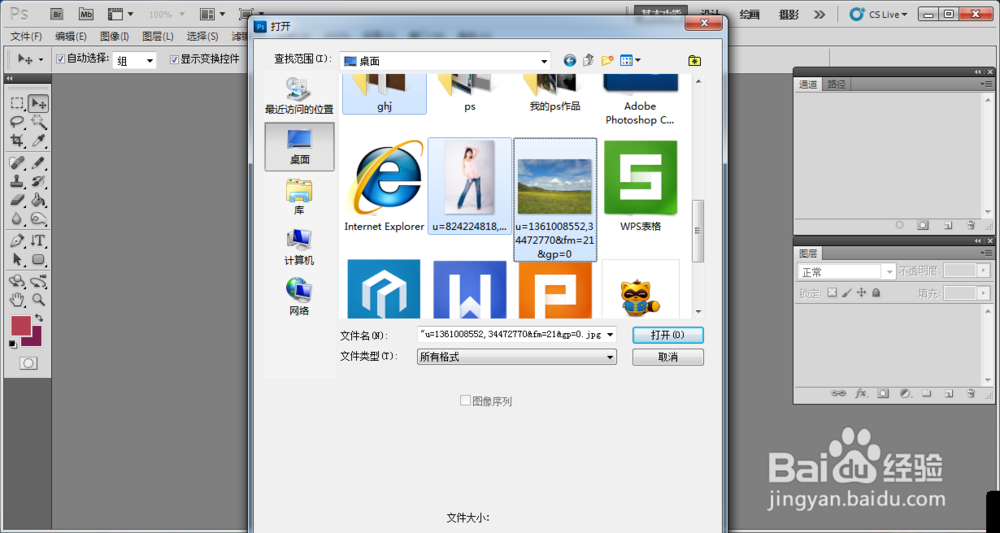The width and height of the screenshot is (1000, 533).
Task: Switch to 绘画 workspace
Action: coord(749,15)
